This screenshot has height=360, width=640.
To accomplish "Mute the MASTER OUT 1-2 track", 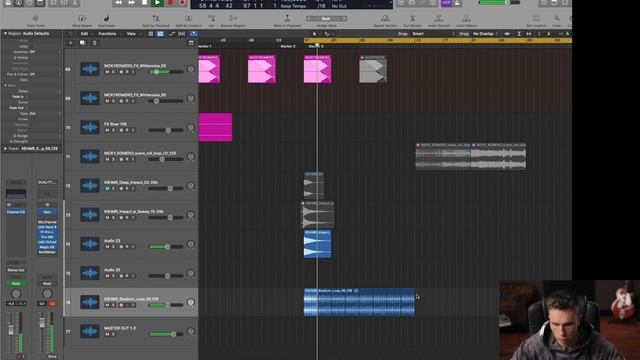I will (x=107, y=334).
